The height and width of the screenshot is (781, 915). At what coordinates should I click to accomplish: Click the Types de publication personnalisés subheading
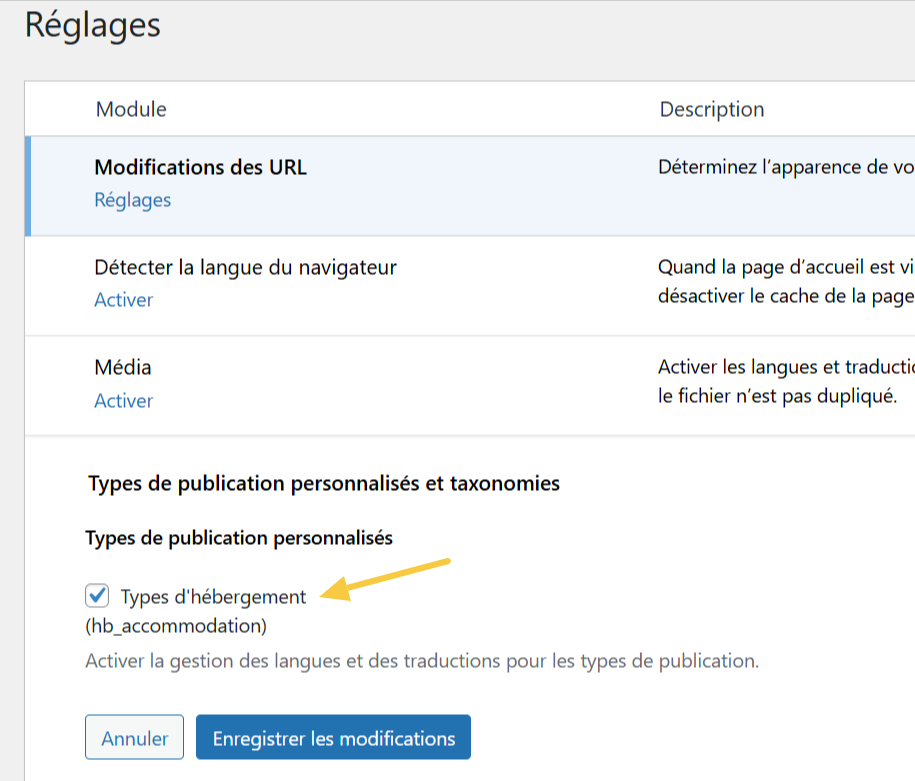(x=239, y=538)
